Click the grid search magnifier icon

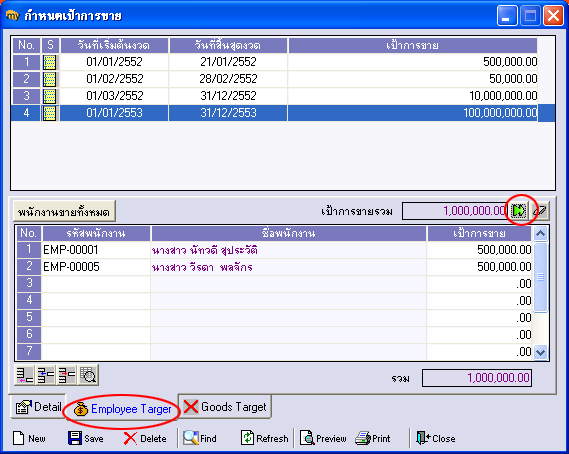pyautogui.click(x=88, y=375)
